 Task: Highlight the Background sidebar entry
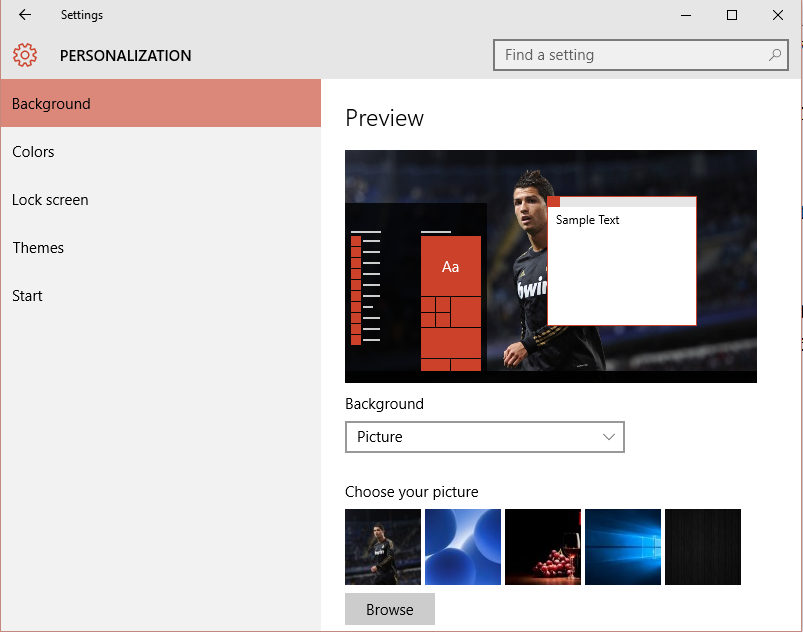click(50, 103)
